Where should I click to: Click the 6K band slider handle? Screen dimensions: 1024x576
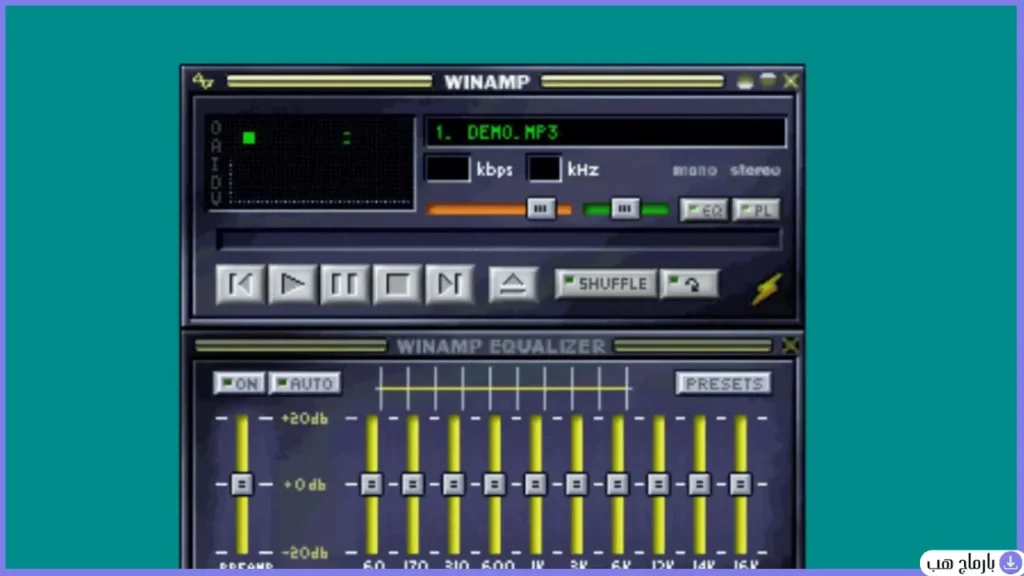pyautogui.click(x=617, y=484)
